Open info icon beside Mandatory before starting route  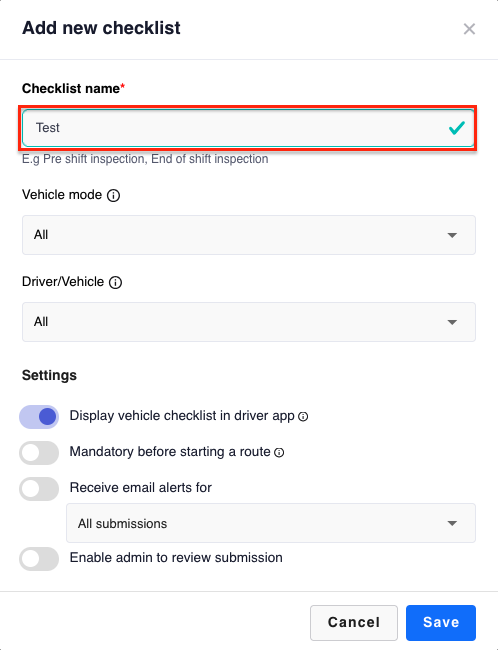(279, 453)
